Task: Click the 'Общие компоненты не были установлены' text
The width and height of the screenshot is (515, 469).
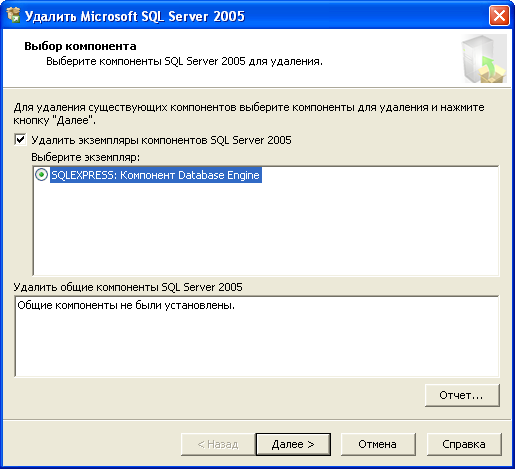Action: pos(126,305)
